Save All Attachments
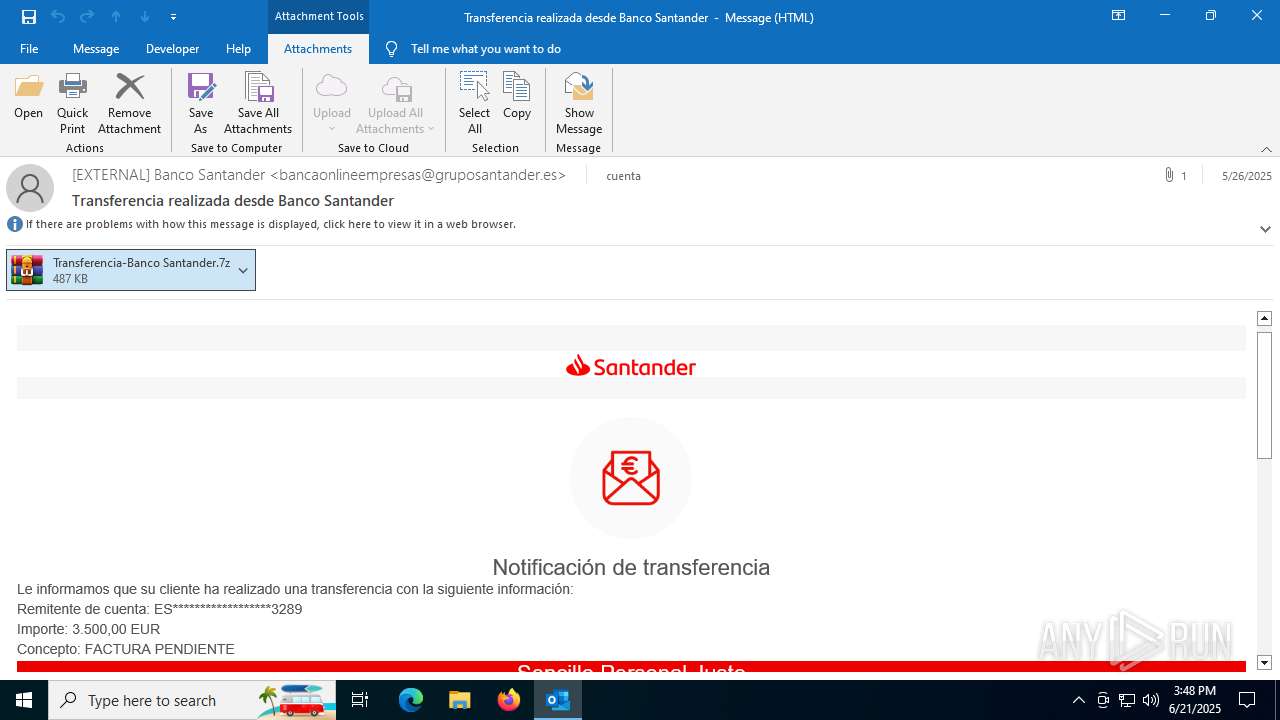 (258, 104)
